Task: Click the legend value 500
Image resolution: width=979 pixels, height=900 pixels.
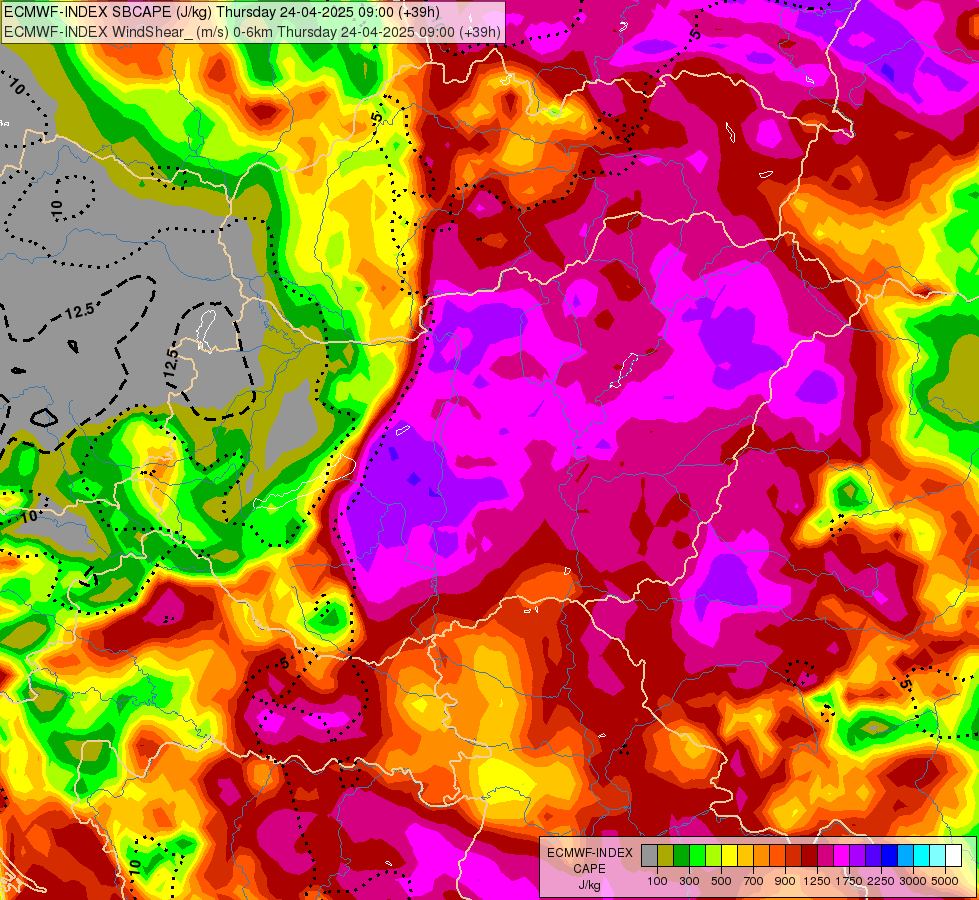Action: point(721,881)
